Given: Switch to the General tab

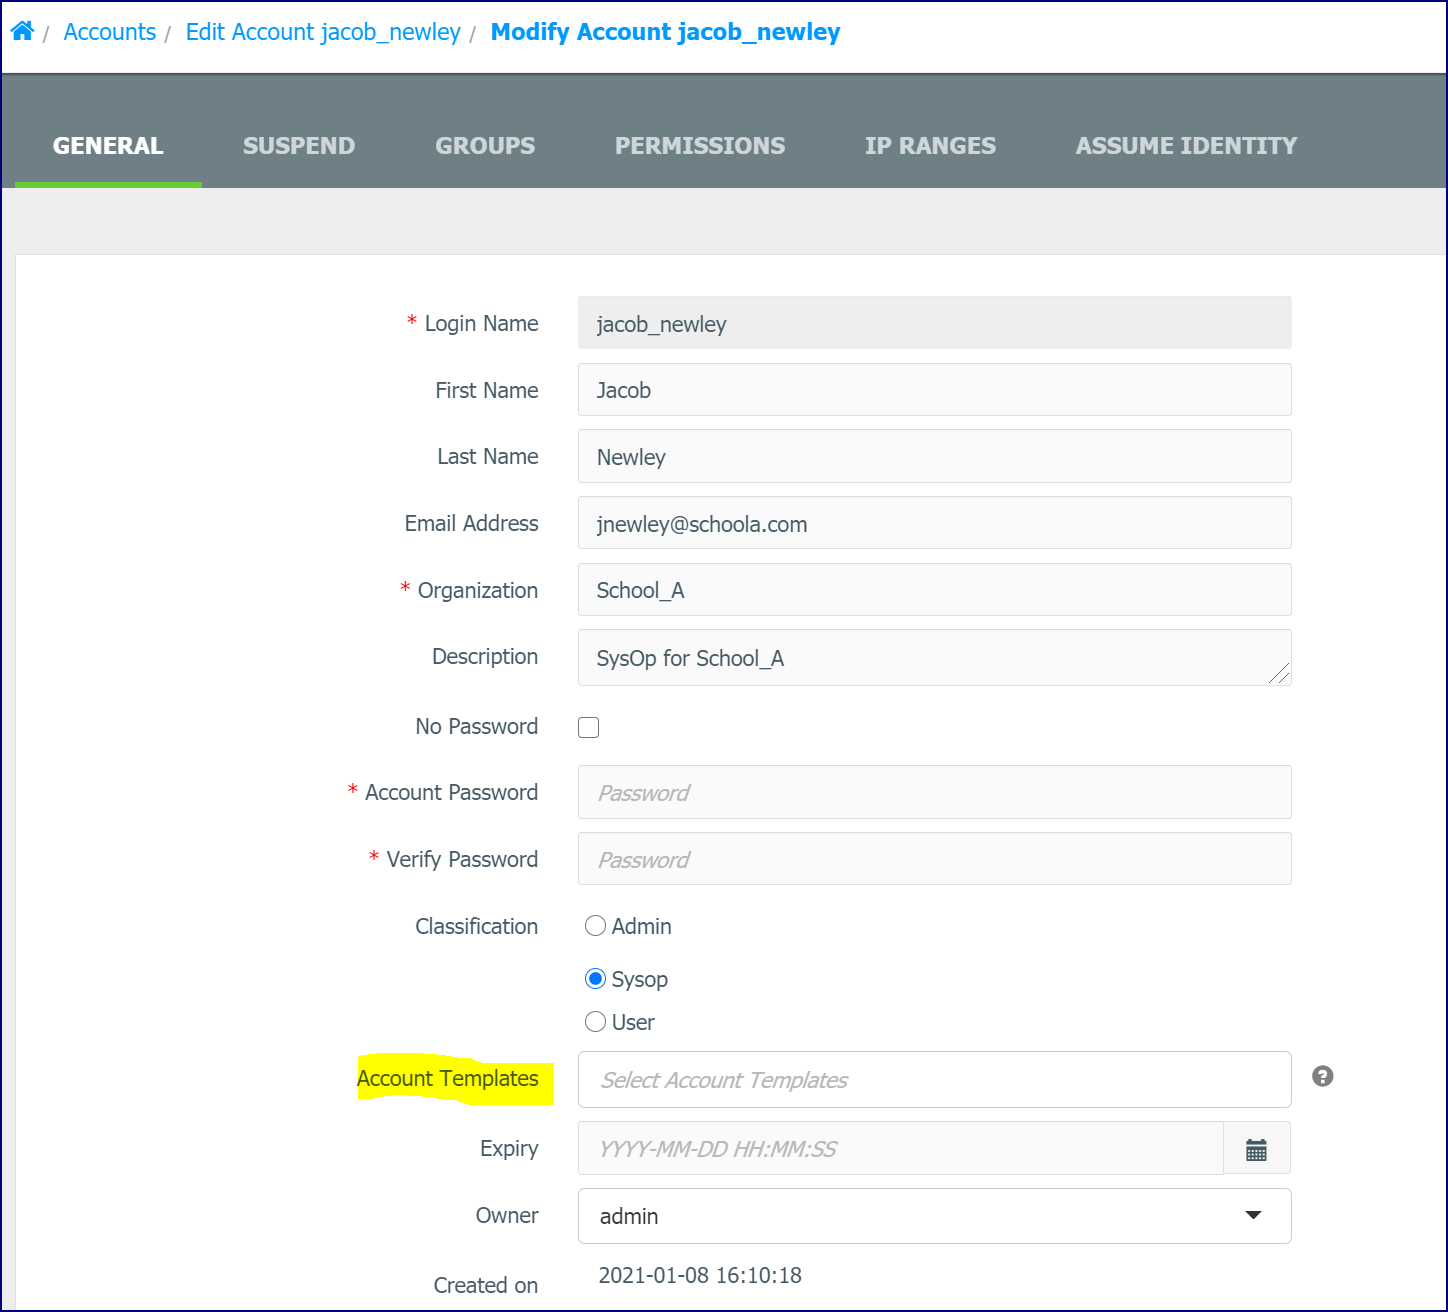Looking at the screenshot, I should coord(108,146).
